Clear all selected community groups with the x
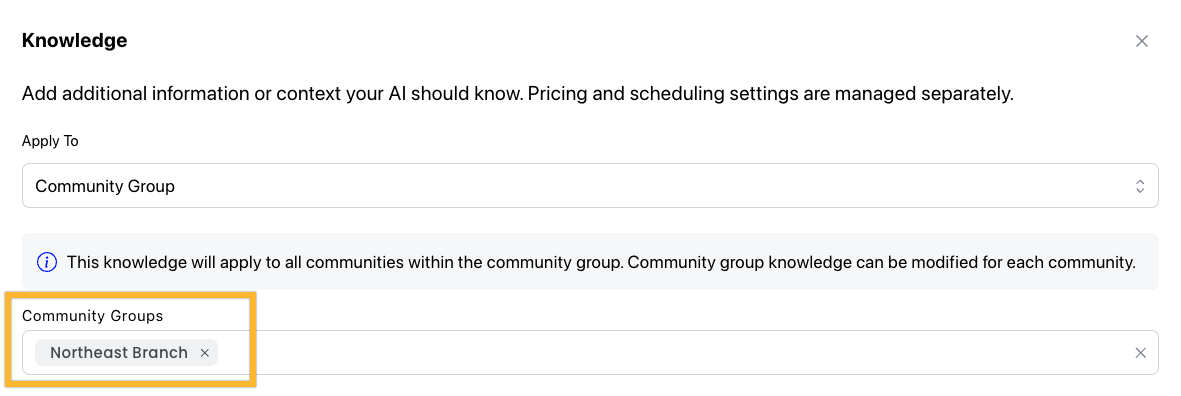This screenshot has height=396, width=1181. (x=1140, y=353)
